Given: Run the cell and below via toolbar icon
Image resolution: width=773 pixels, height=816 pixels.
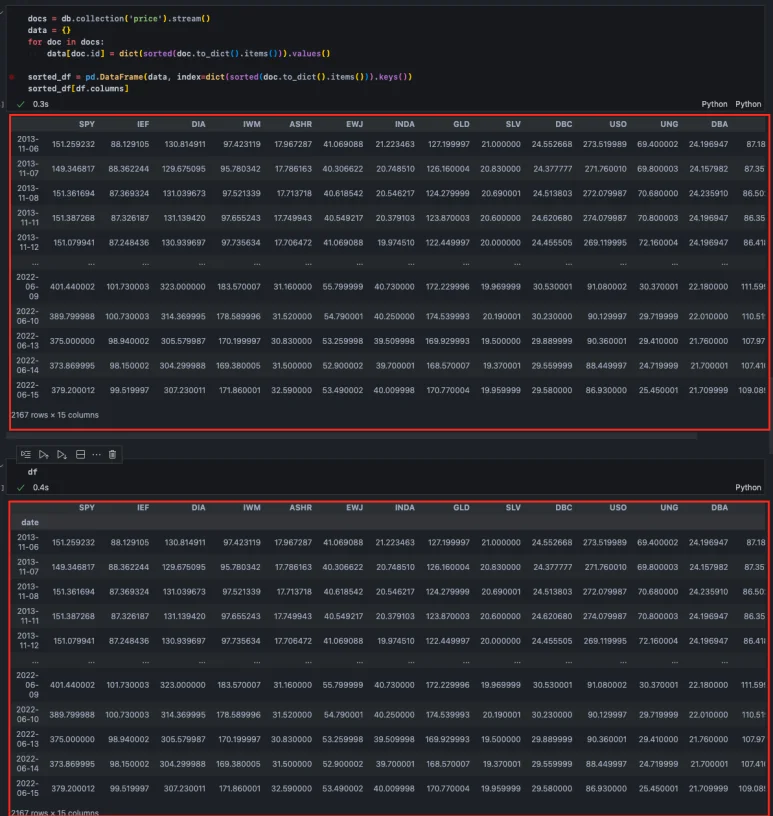Looking at the screenshot, I should (x=61, y=454).
